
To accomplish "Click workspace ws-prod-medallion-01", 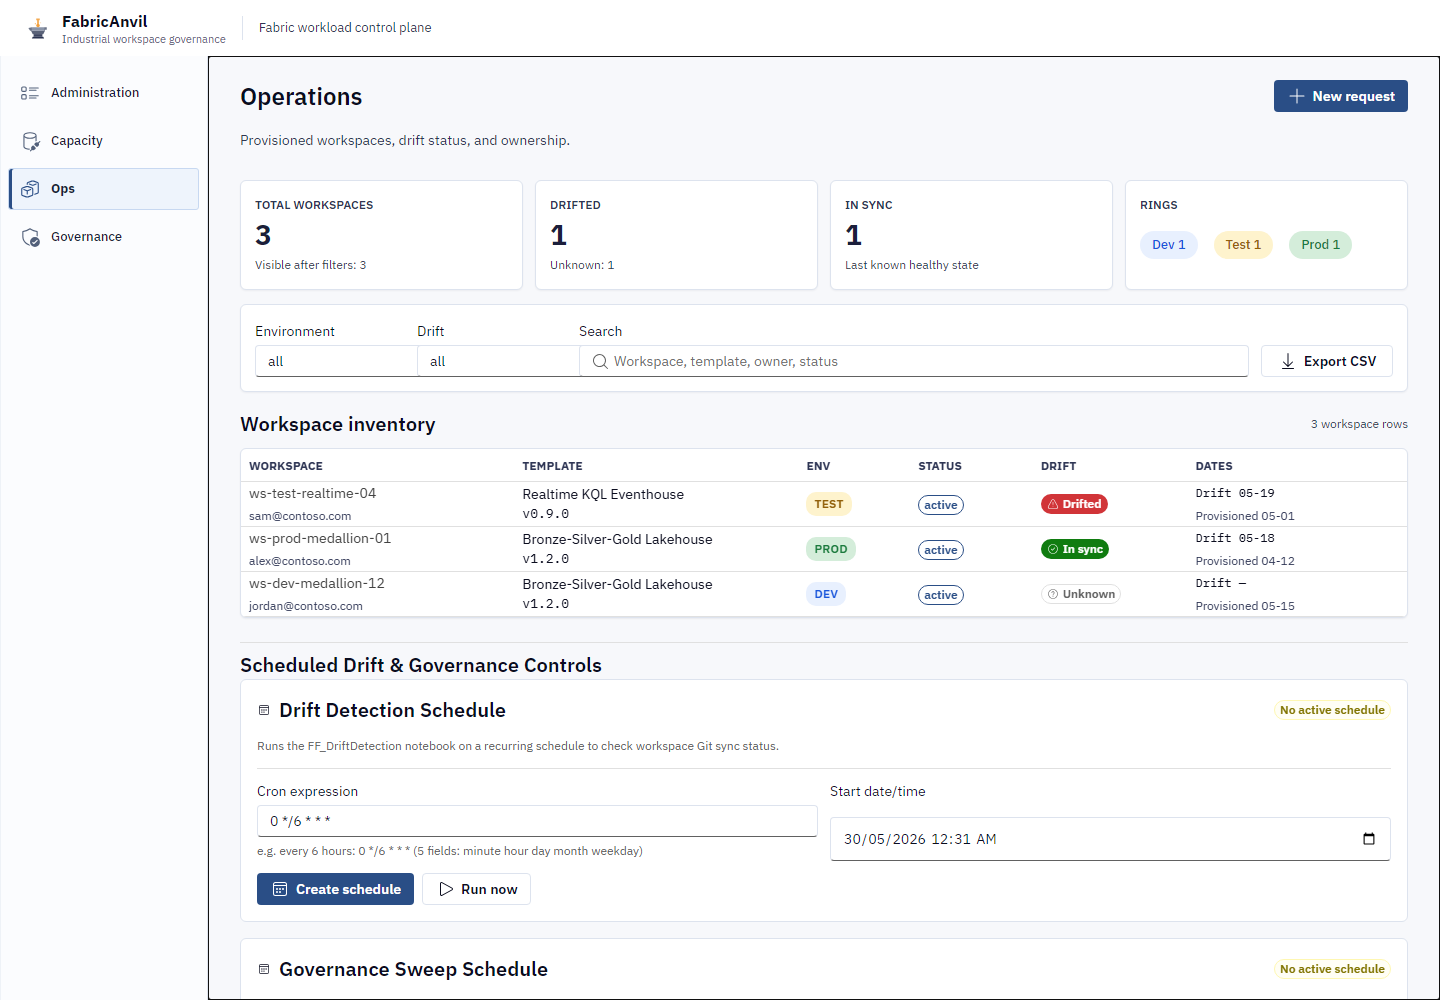I will pyautogui.click(x=320, y=538).
